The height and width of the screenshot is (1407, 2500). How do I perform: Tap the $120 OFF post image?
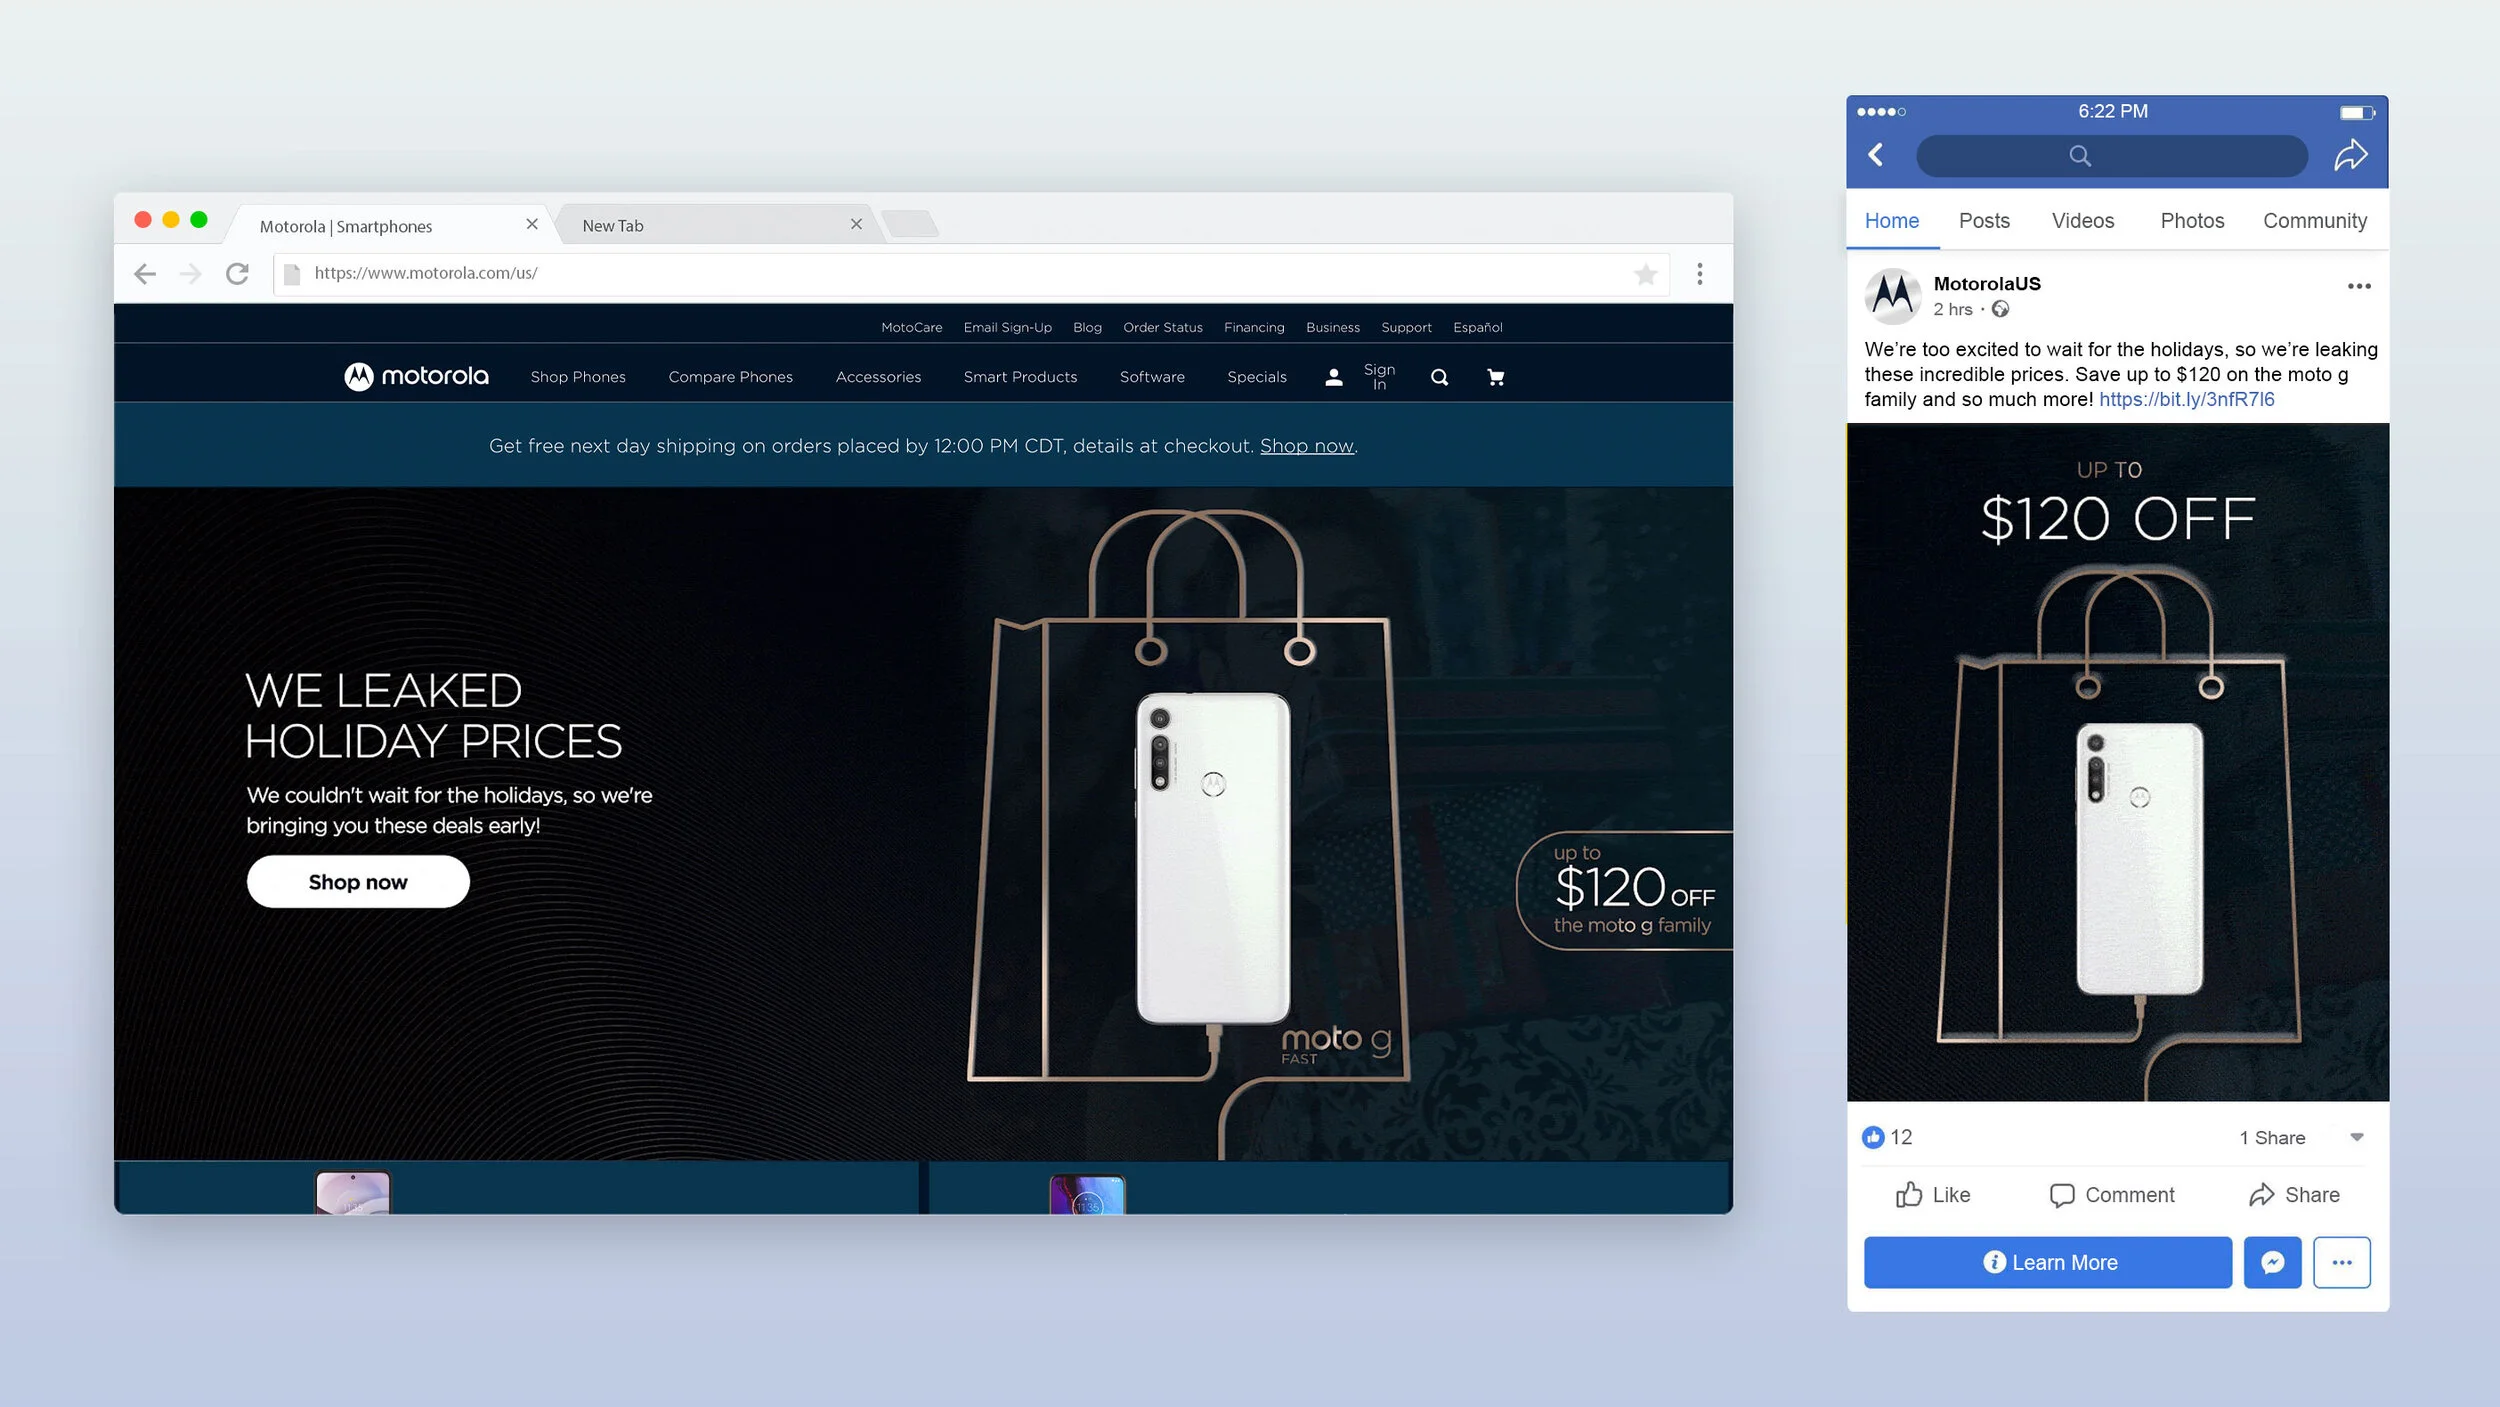coord(2117,762)
